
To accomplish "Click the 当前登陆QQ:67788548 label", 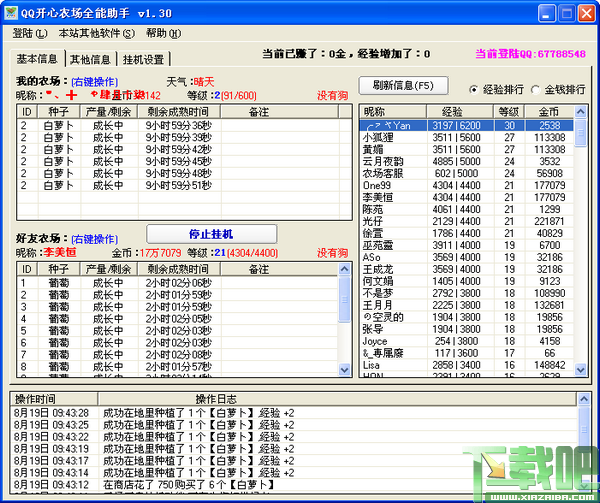I will 530,54.
